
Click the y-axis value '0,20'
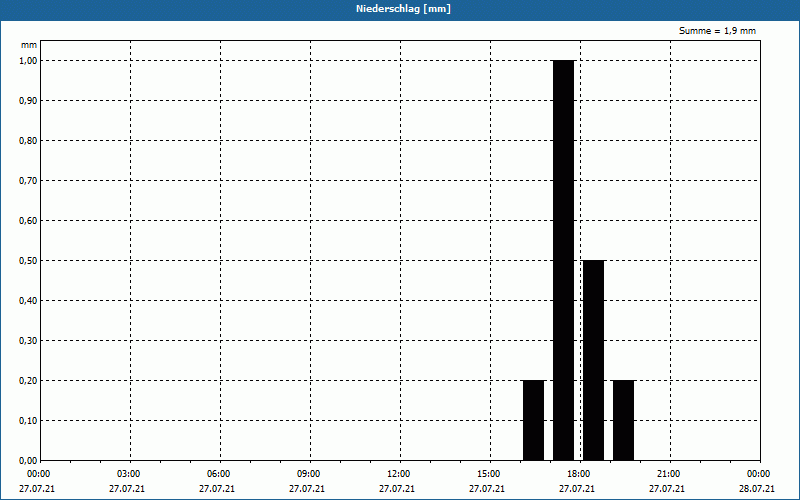(28, 381)
